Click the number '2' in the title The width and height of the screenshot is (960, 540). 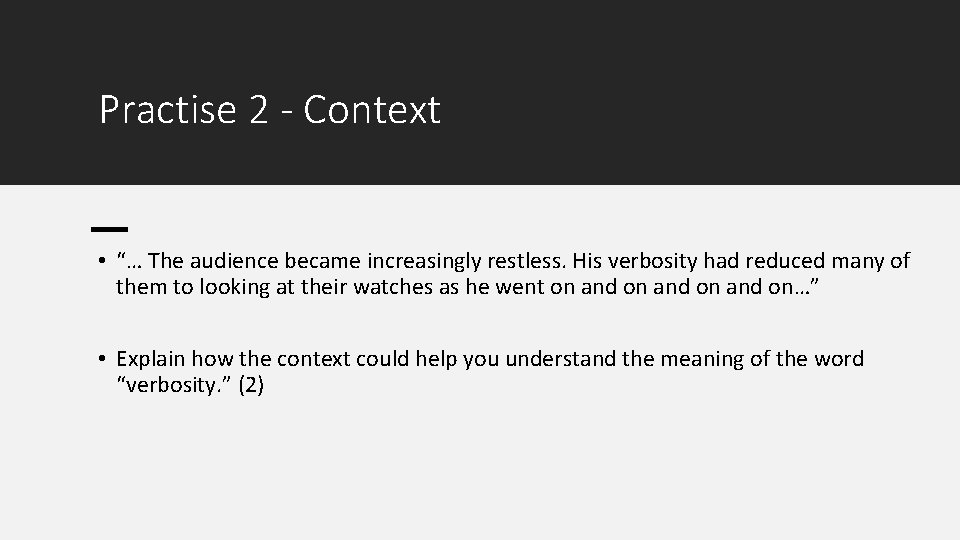pos(259,110)
